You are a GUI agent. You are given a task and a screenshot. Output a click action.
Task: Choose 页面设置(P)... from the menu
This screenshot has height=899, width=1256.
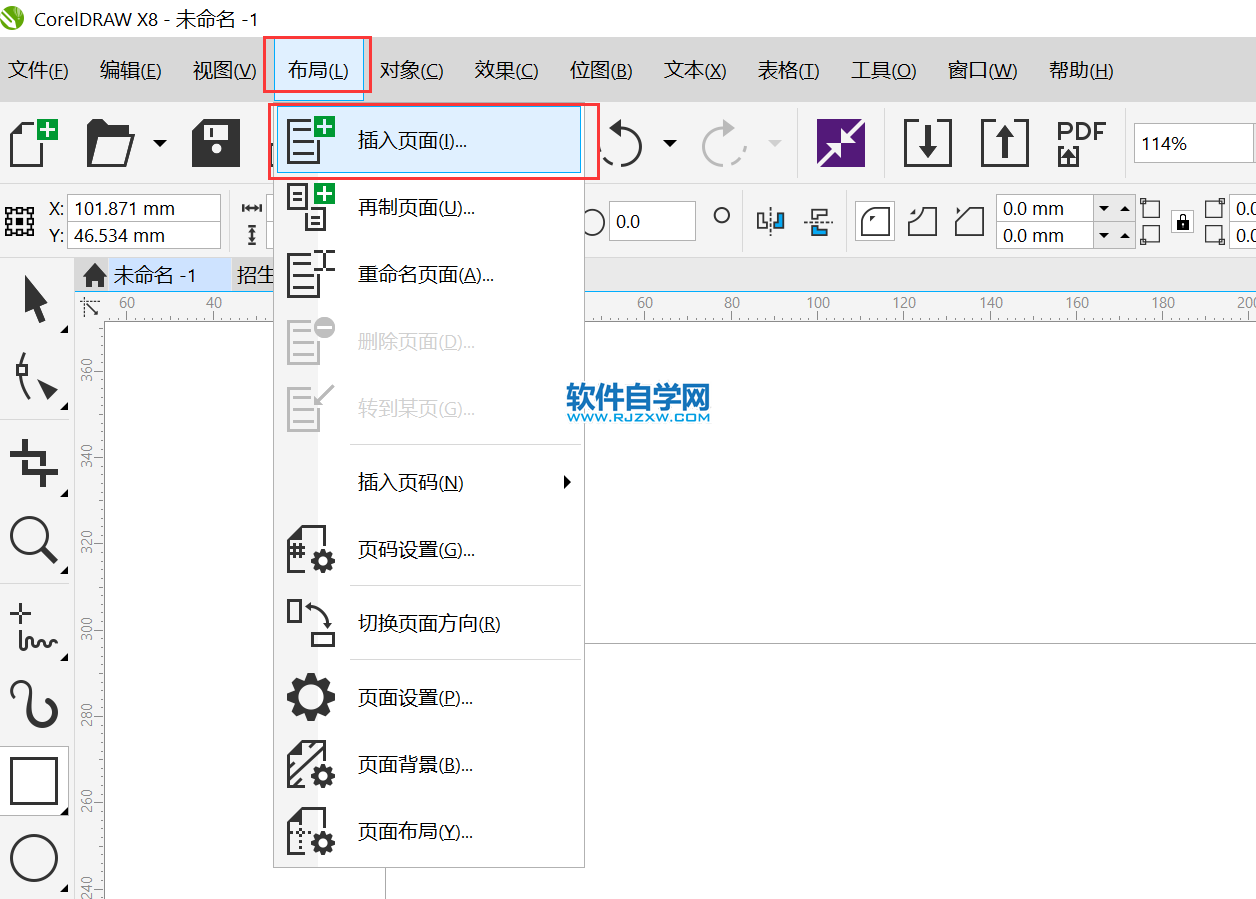coord(429,698)
